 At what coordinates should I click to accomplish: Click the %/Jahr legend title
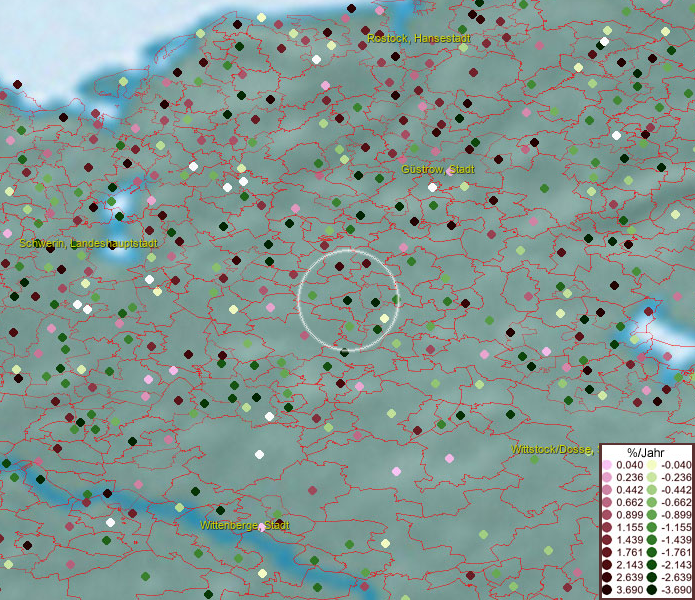coord(645,452)
